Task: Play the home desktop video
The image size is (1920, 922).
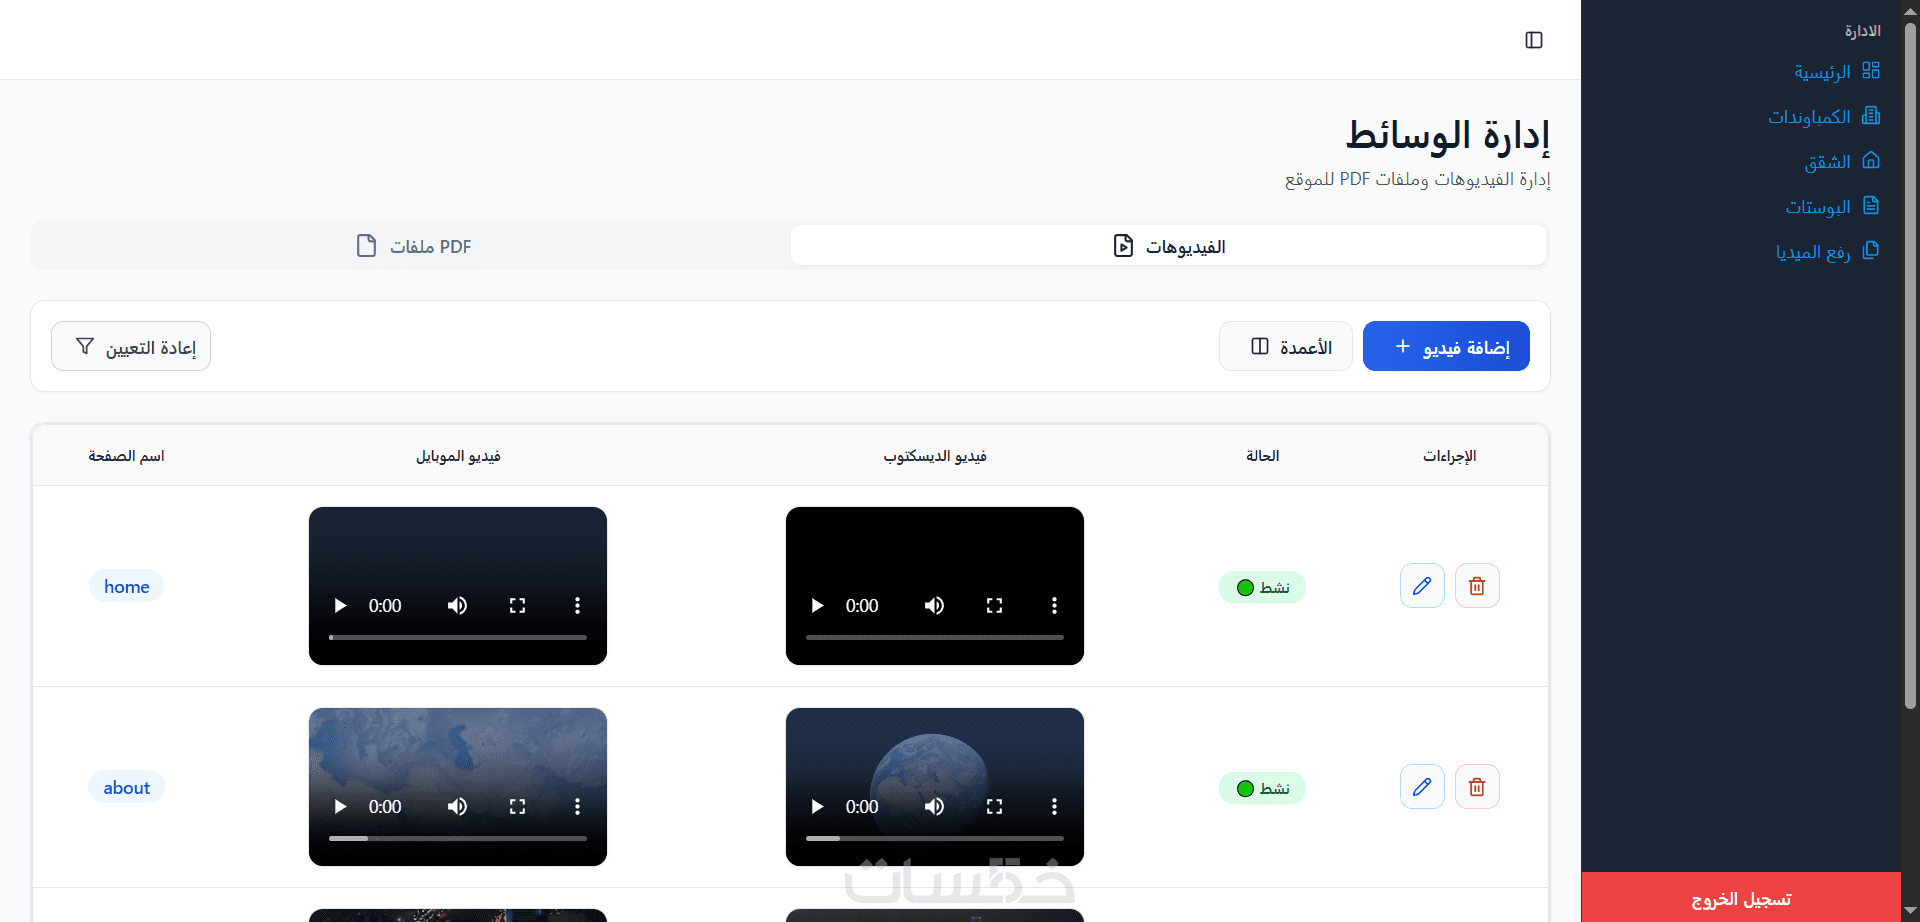Action: point(817,605)
